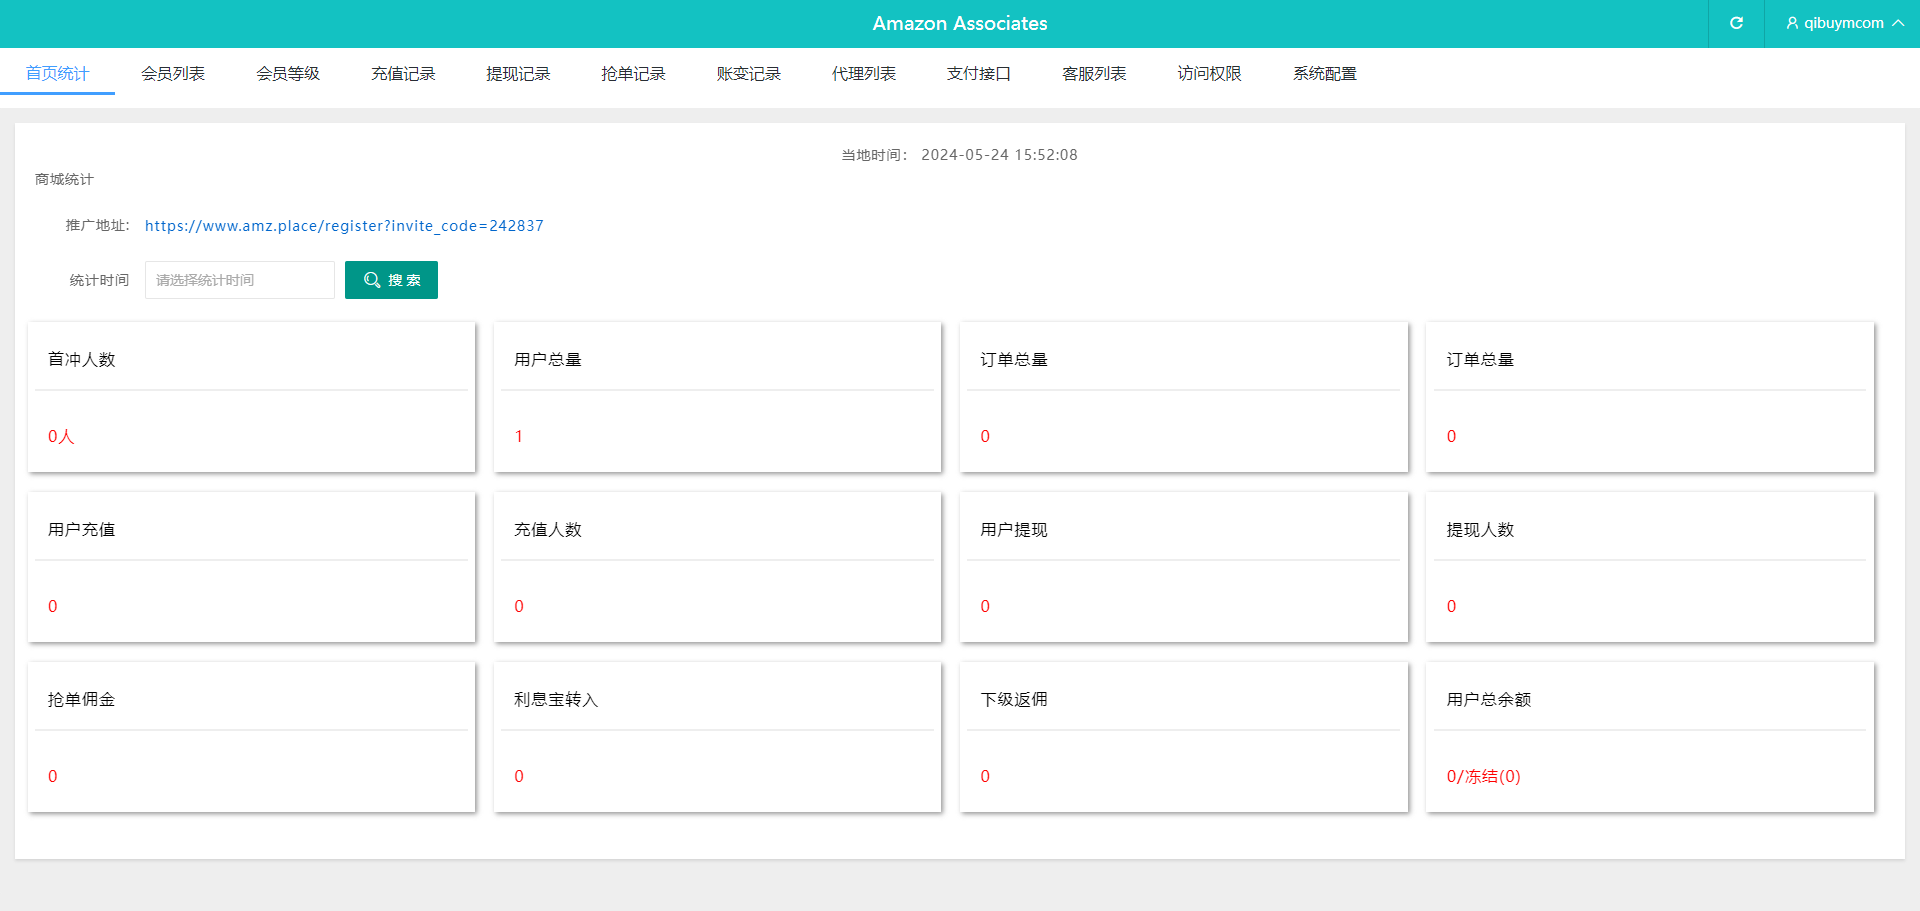Open the promotion register invite link
Viewport: 1920px width, 911px height.
(344, 226)
